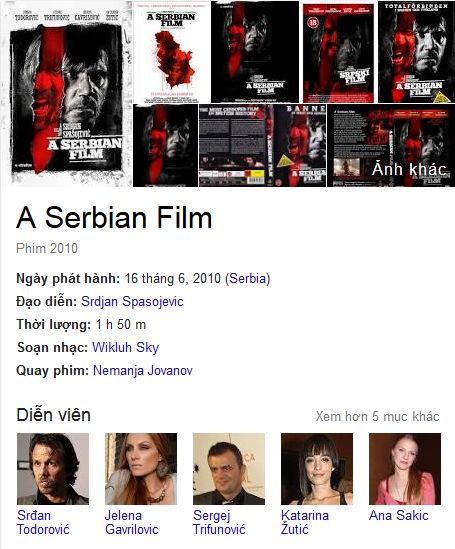Open the Banned DVD cover image
The height and width of the screenshot is (549, 455).
pos(262,145)
